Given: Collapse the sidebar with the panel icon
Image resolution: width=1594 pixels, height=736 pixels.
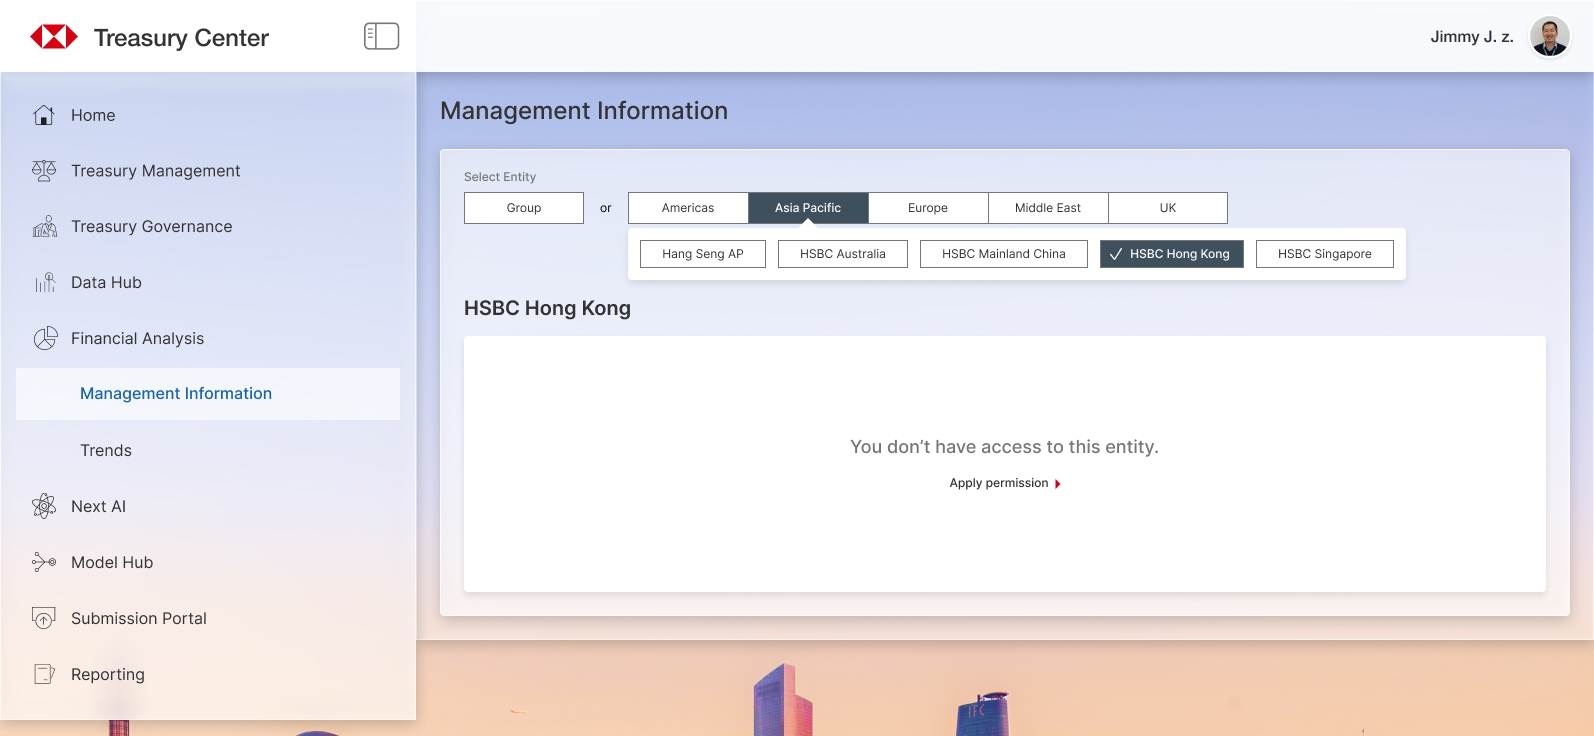Looking at the screenshot, I should click(x=381, y=37).
